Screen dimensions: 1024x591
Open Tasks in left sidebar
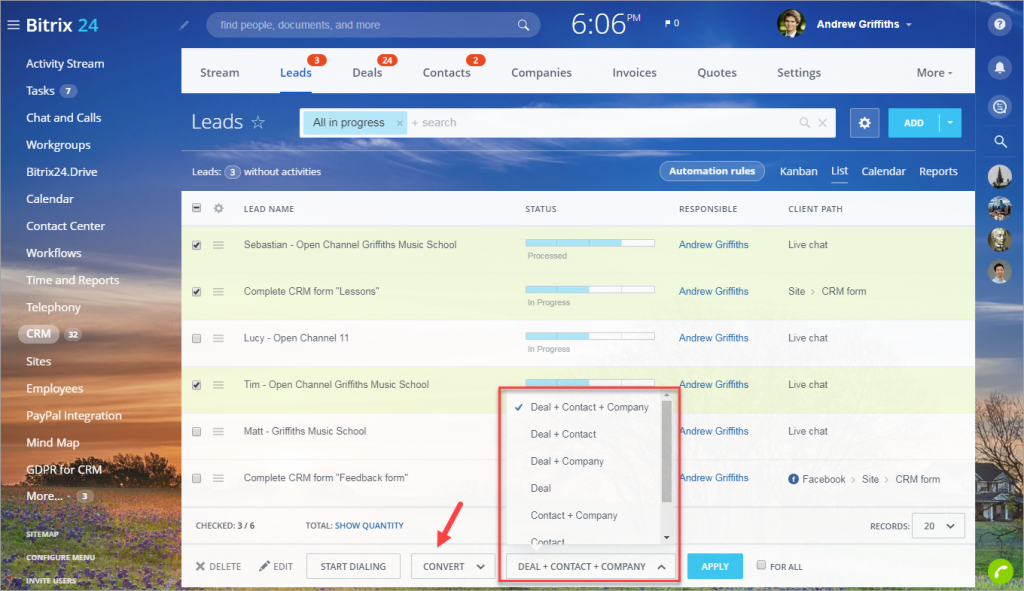[x=40, y=91]
